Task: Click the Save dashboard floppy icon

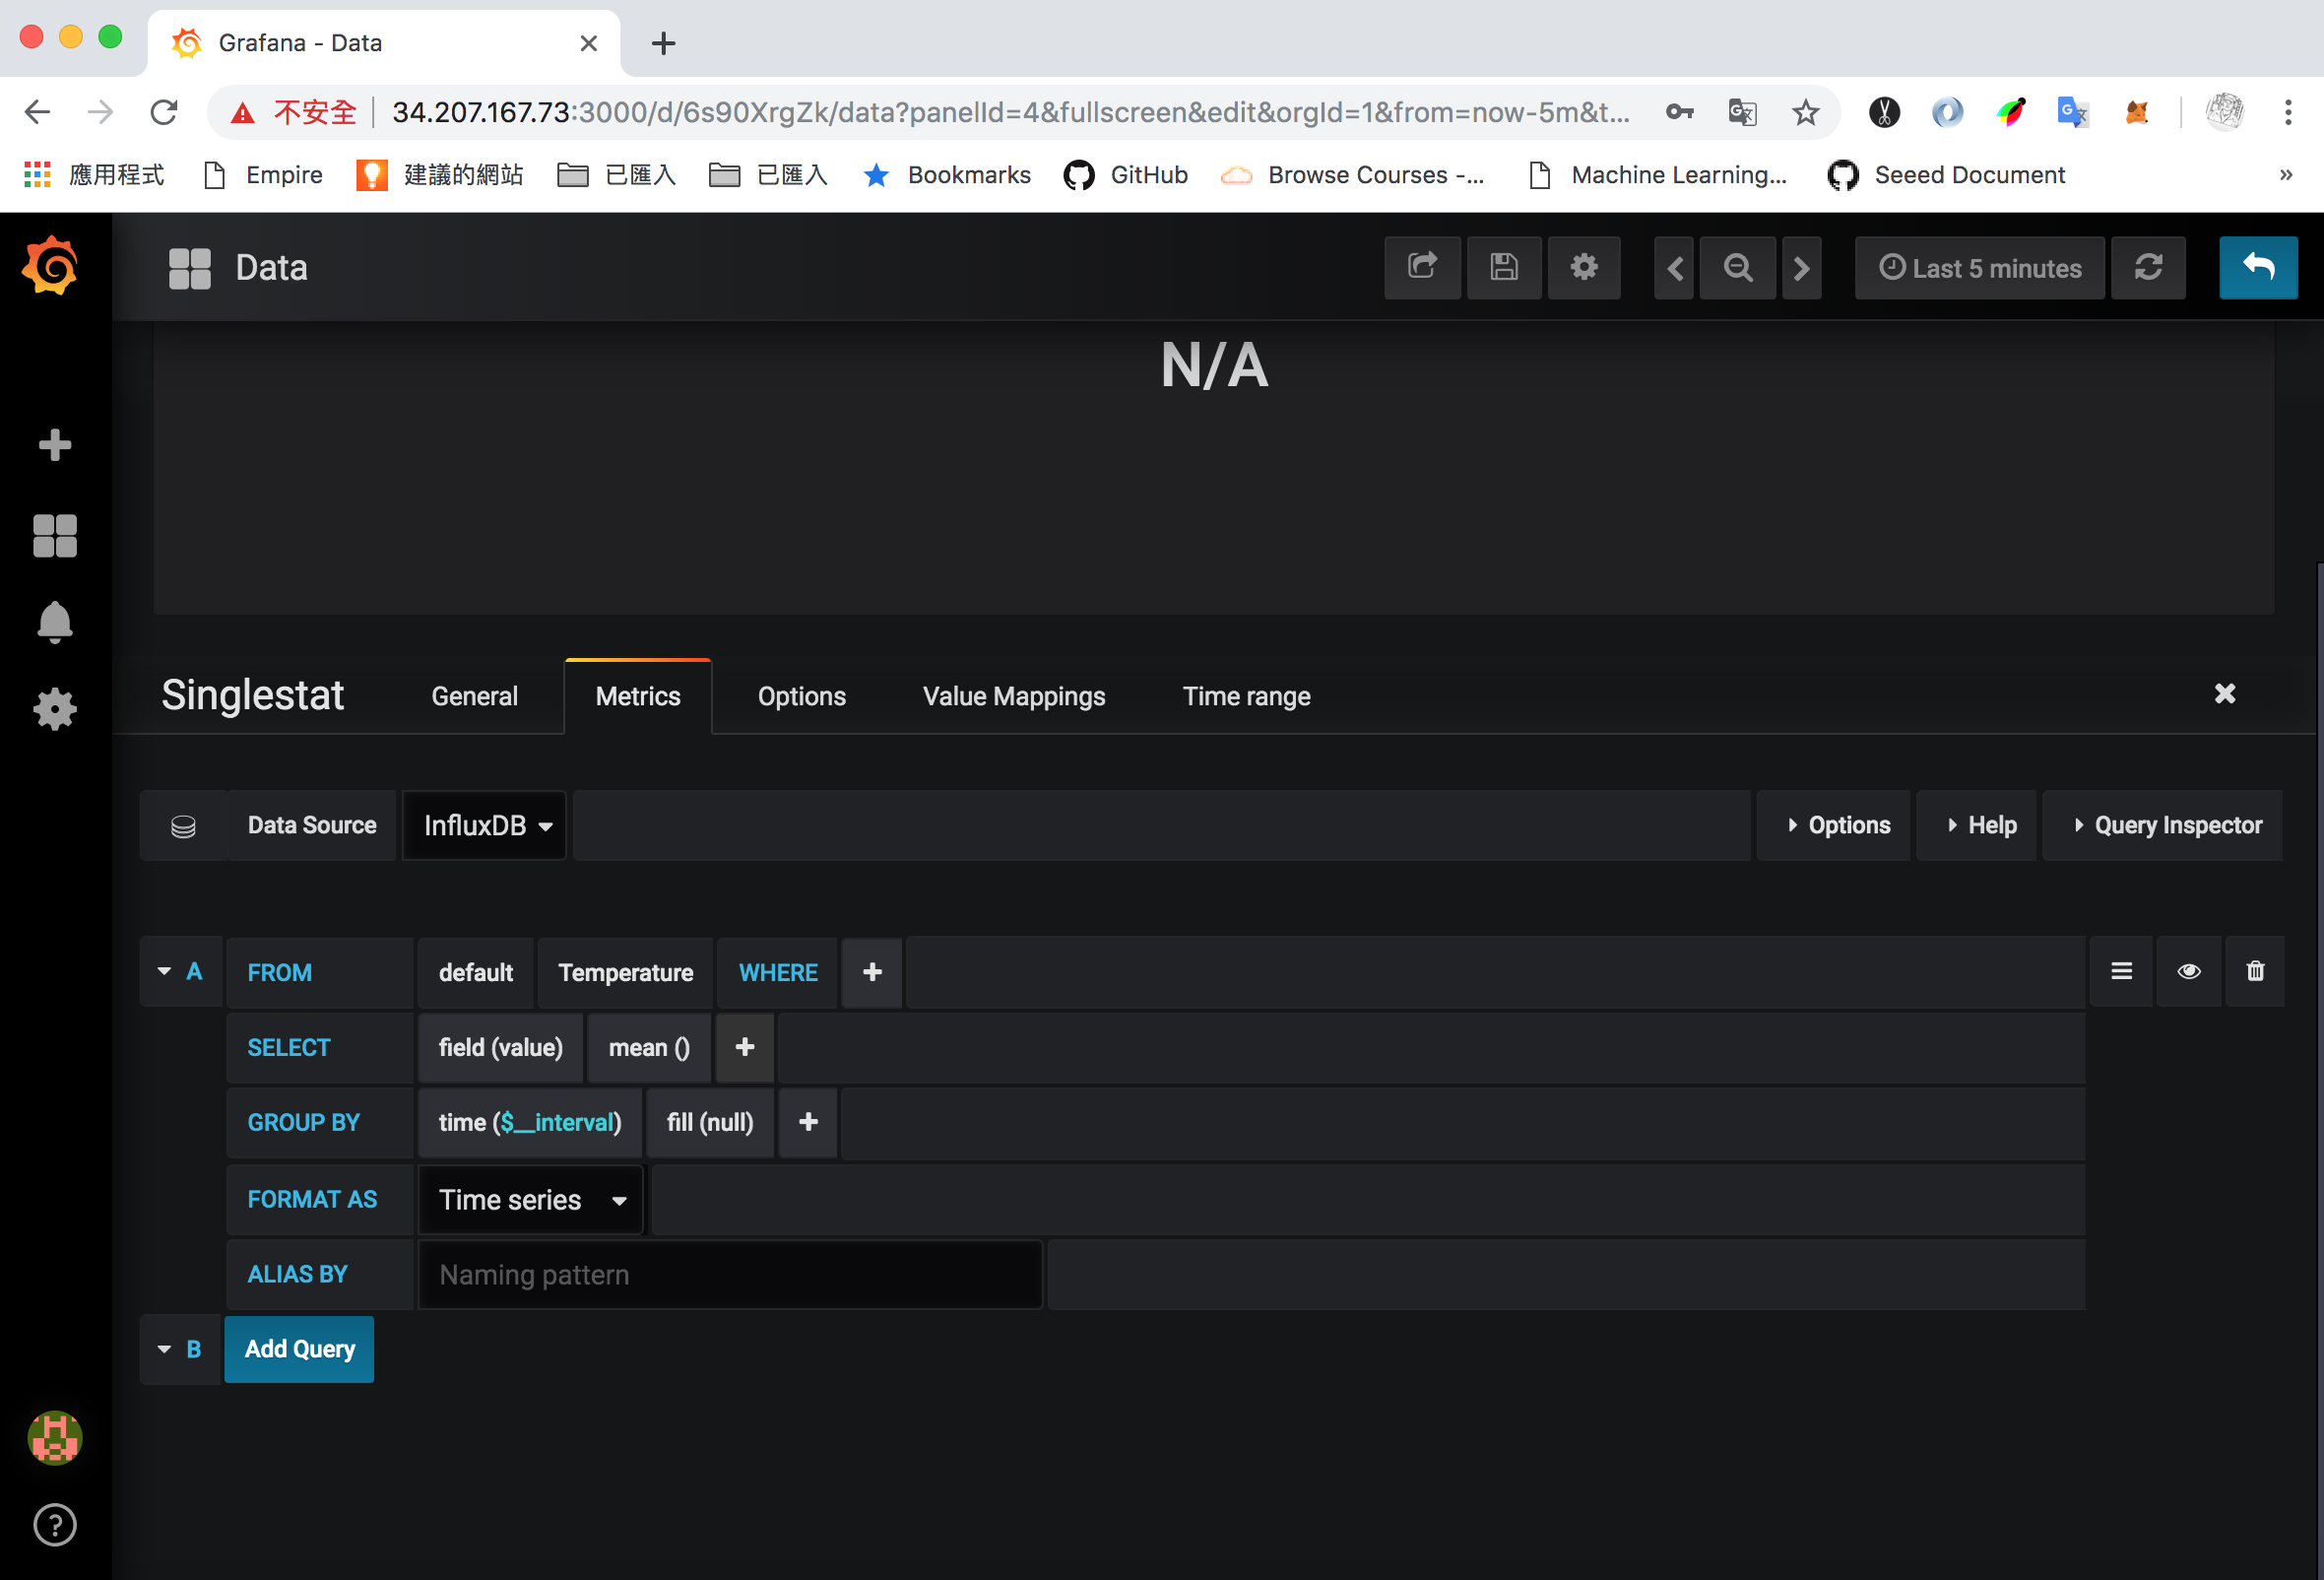Action: coord(1504,268)
